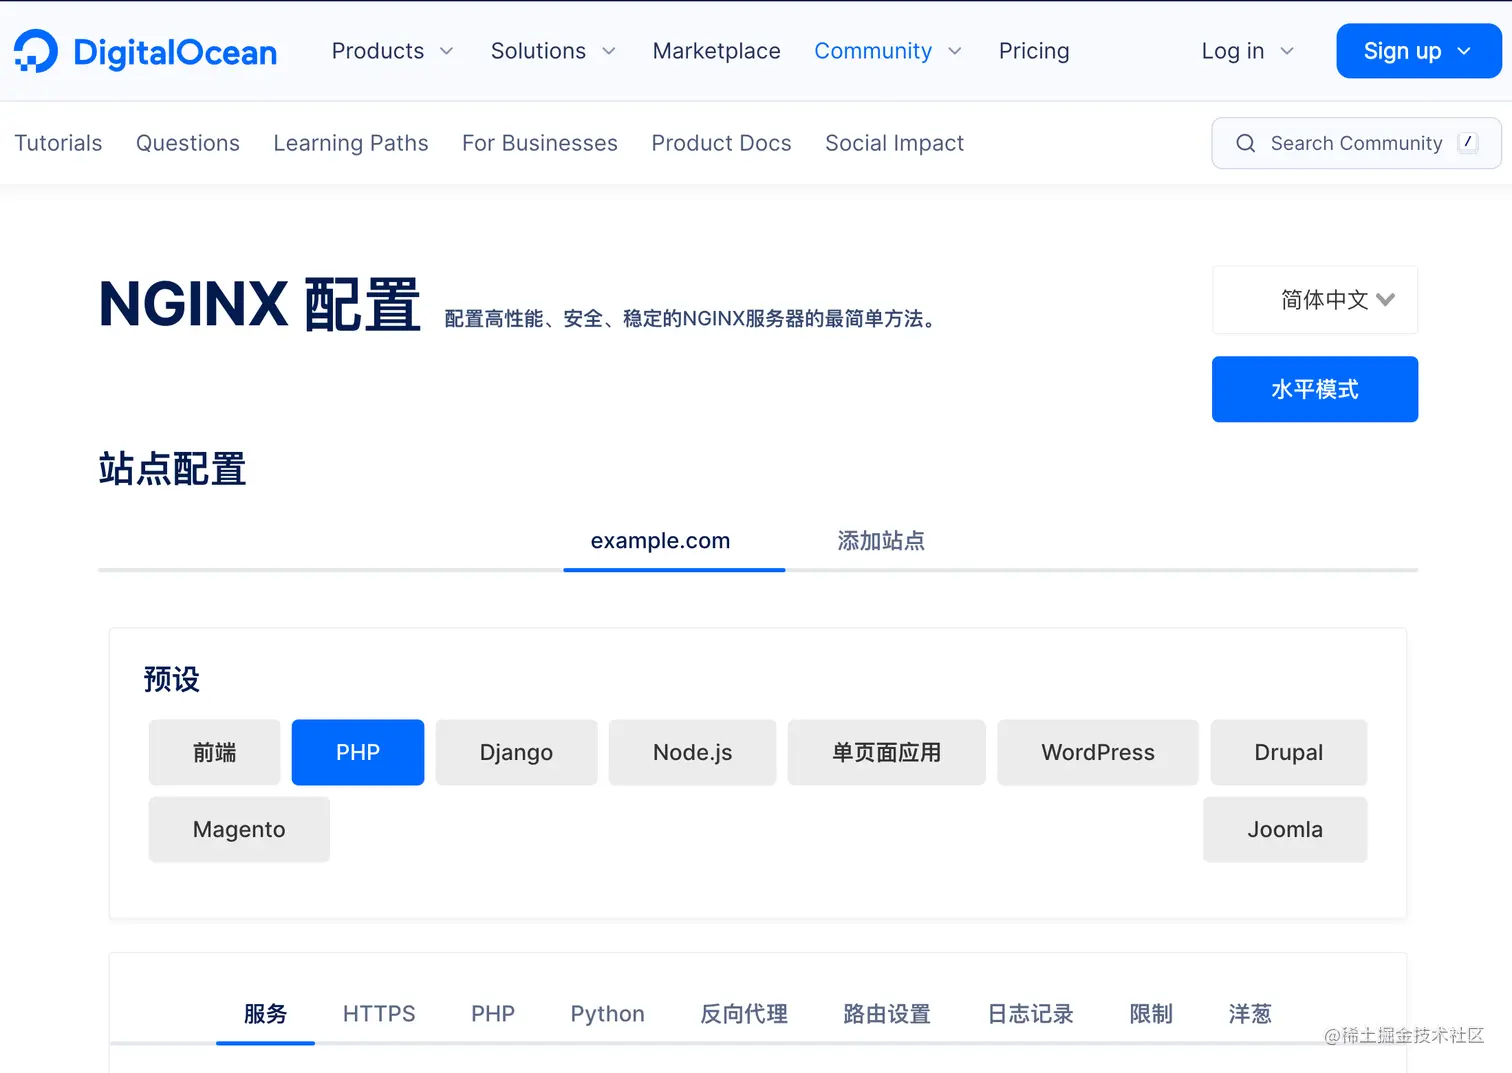Viewport: 1512px width, 1073px height.
Task: Select the Django preset
Action: pyautogui.click(x=516, y=752)
